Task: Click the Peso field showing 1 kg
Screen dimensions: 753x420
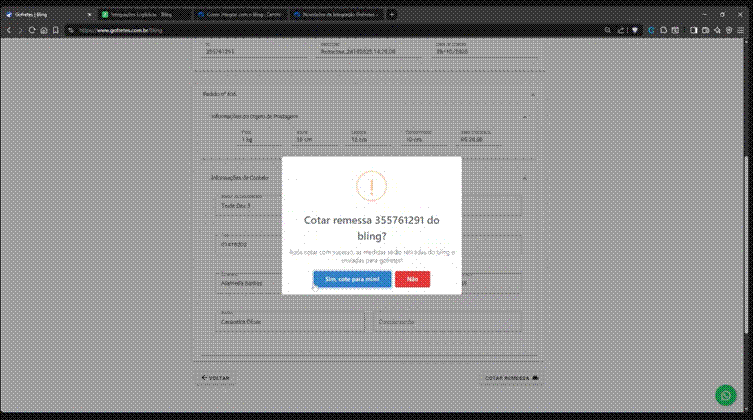Action: pyautogui.click(x=262, y=139)
